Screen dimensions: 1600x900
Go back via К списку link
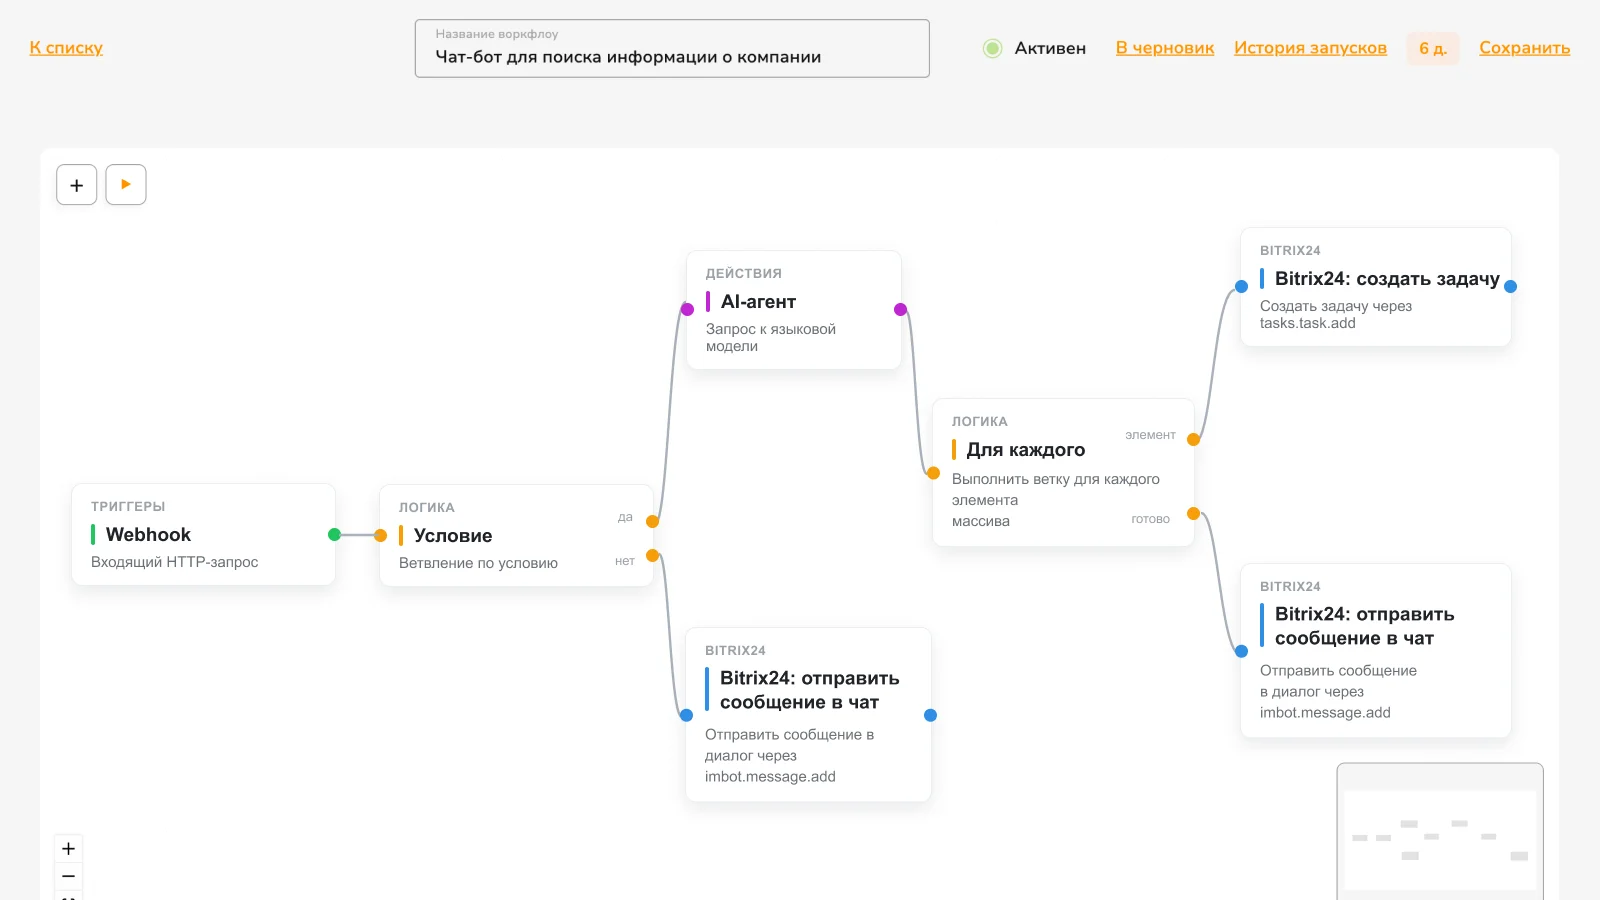[66, 48]
